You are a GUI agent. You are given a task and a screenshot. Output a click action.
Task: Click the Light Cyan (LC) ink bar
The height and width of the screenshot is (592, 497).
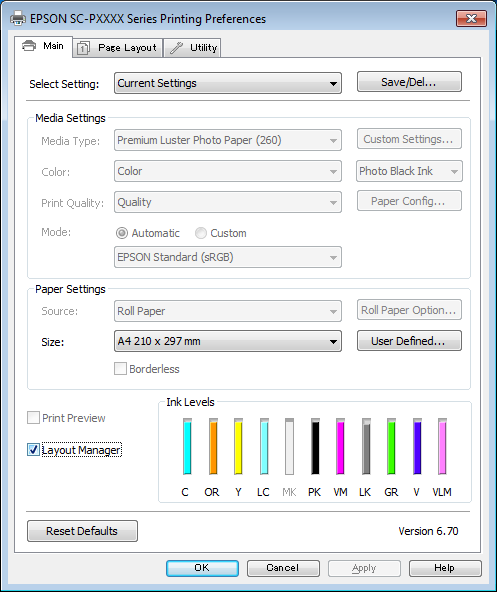(264, 446)
